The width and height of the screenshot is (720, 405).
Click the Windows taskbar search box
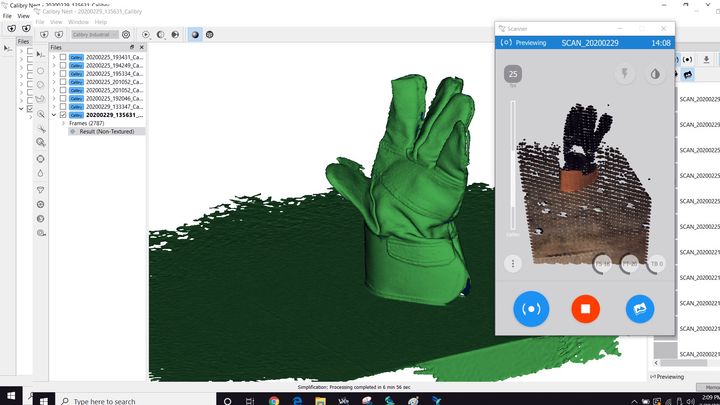(x=110, y=401)
